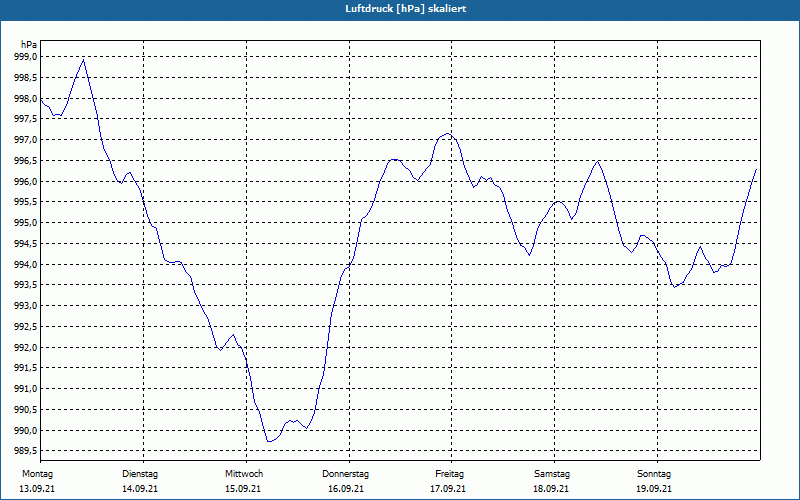Viewport: 800px width, 500px height.
Task: Click the 'hPa' unit label
Action: pos(29,45)
